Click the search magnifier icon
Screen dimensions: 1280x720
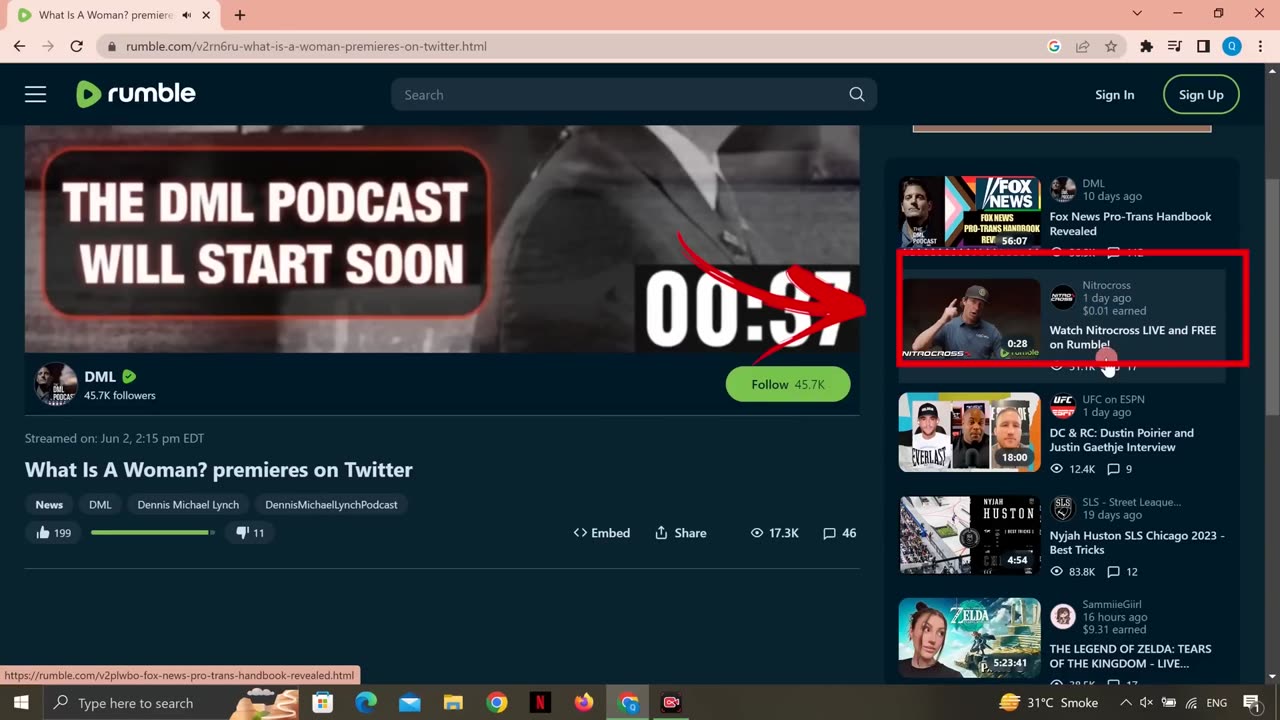click(857, 94)
